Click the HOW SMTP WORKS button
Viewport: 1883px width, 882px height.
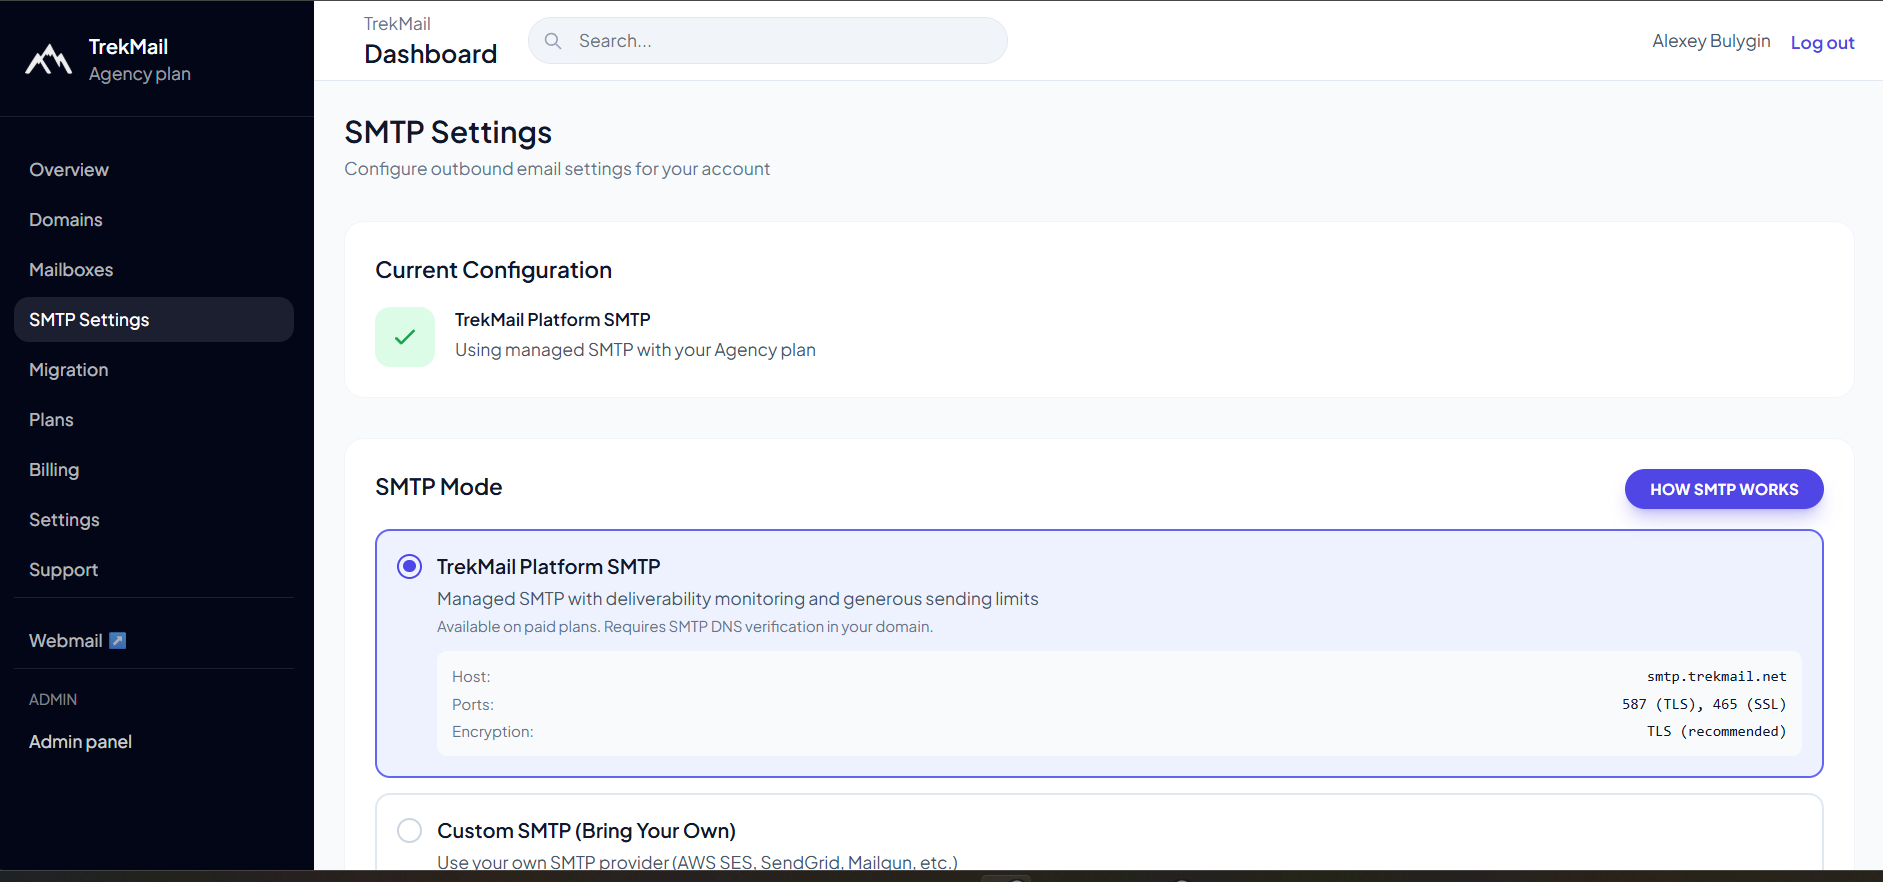pyautogui.click(x=1724, y=489)
